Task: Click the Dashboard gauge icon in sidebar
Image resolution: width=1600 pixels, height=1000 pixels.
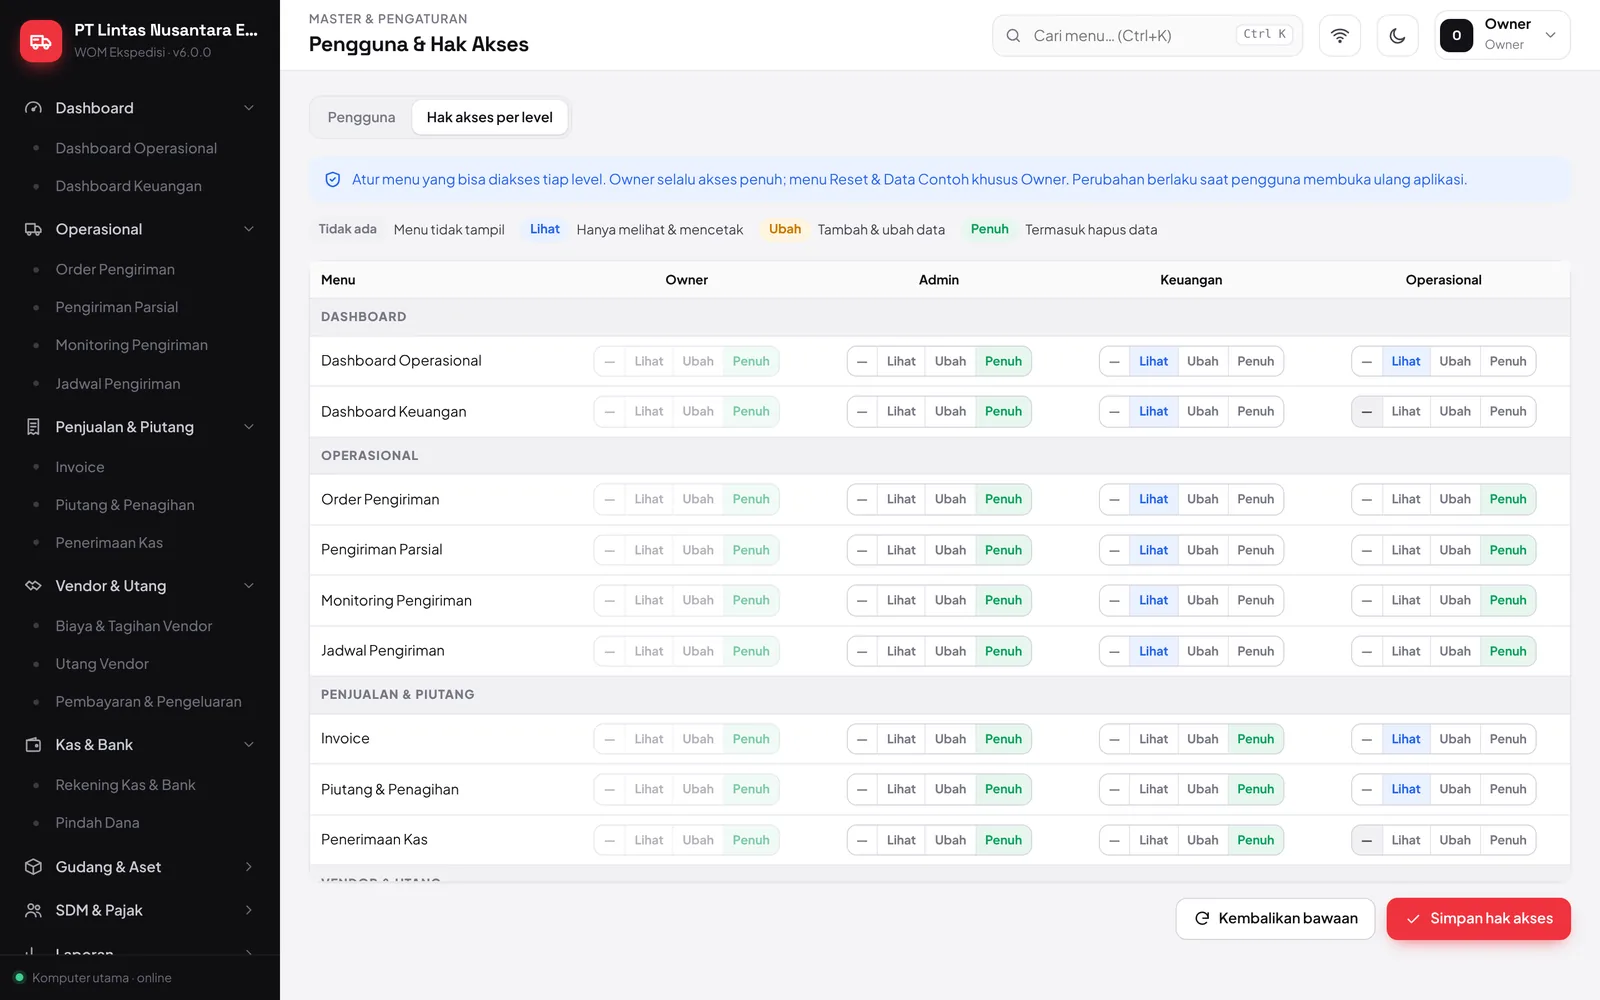Action: click(x=33, y=108)
